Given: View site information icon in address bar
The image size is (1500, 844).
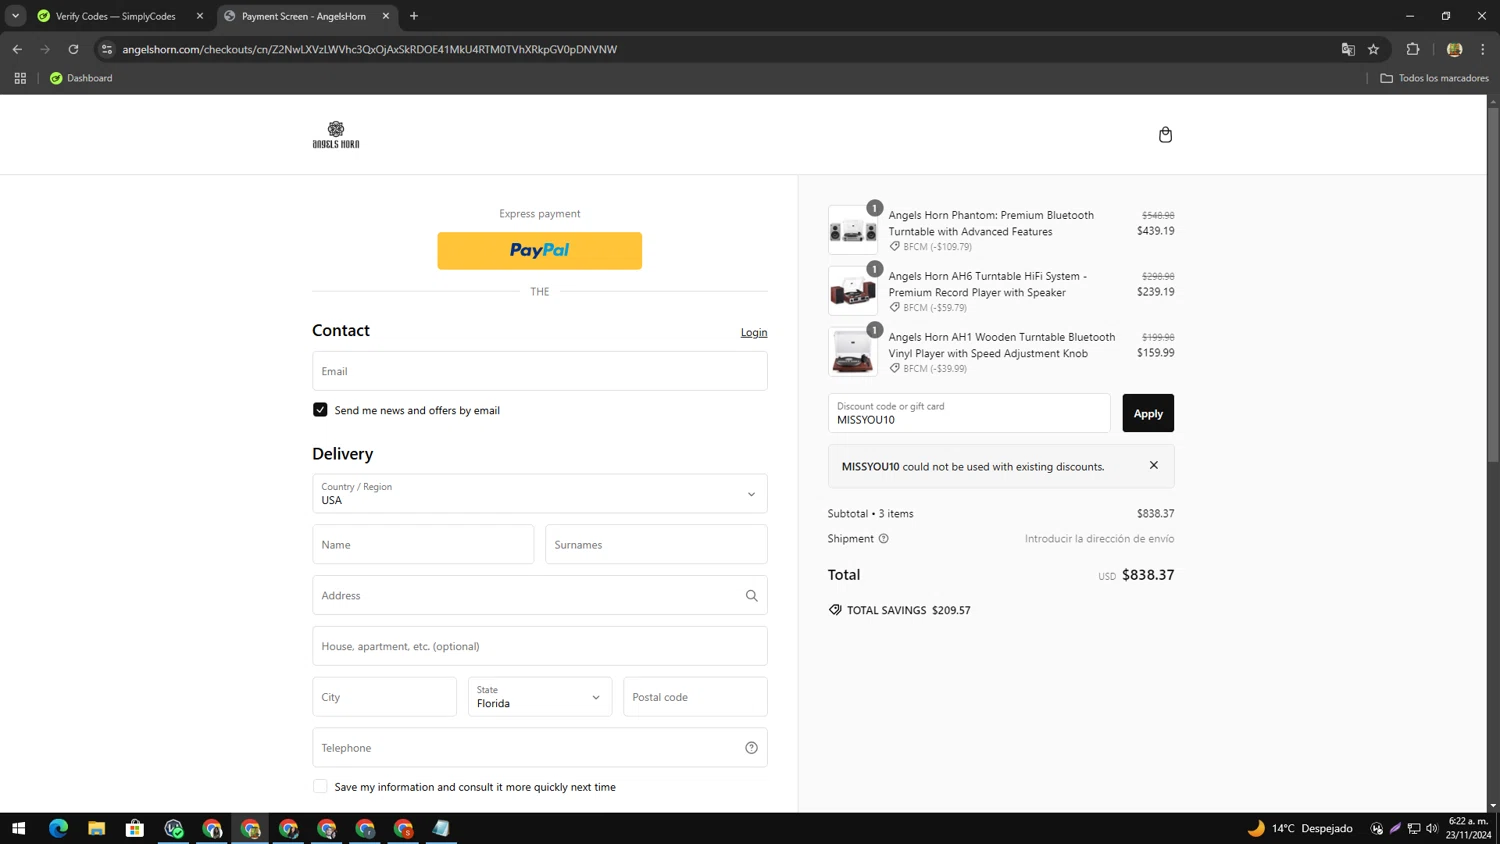Looking at the screenshot, I should (x=107, y=49).
